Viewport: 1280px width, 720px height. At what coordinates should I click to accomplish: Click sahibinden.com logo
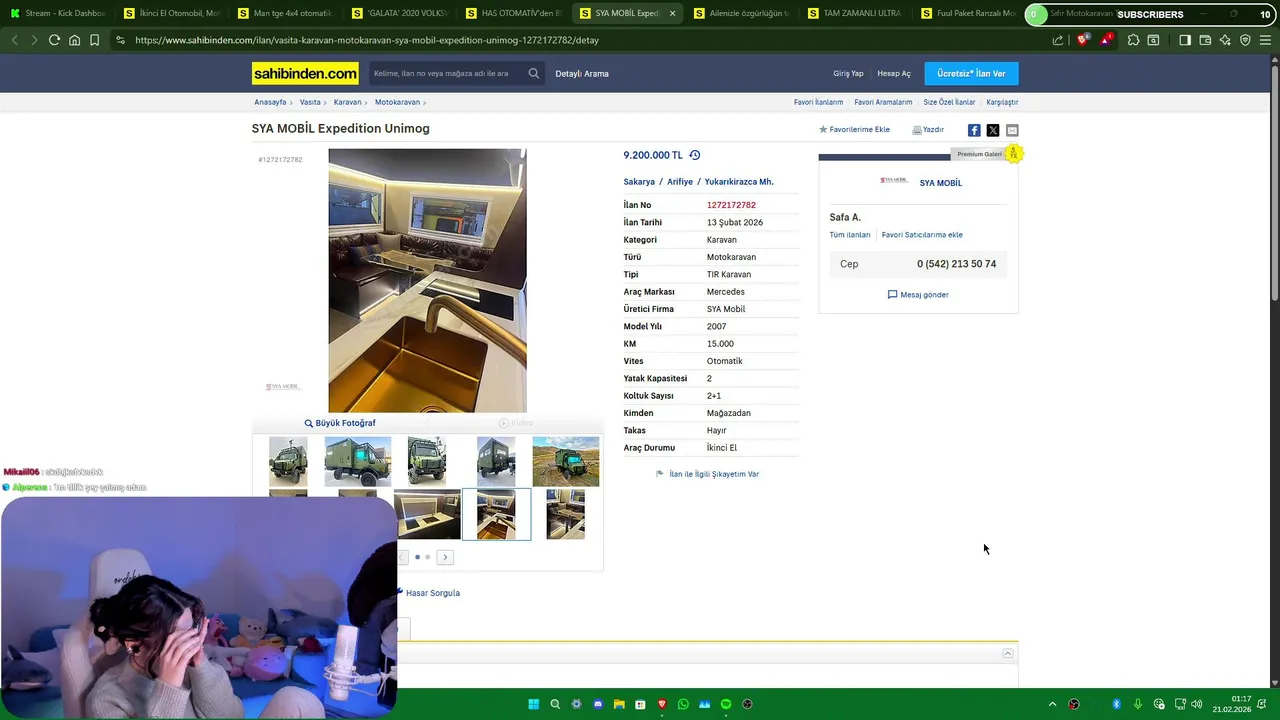click(x=305, y=73)
